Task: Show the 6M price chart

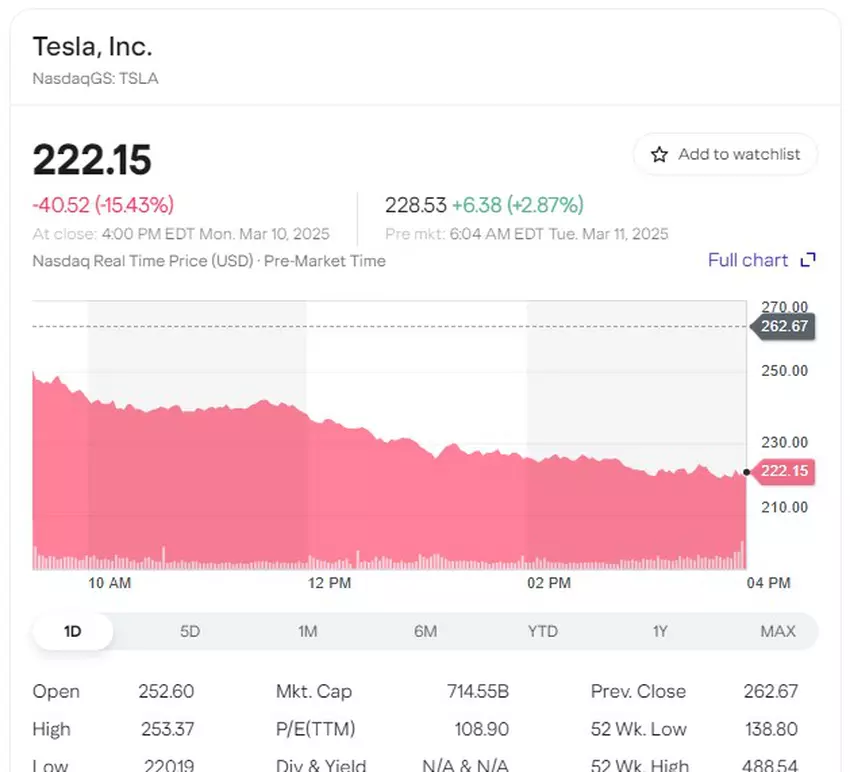Action: (x=425, y=631)
